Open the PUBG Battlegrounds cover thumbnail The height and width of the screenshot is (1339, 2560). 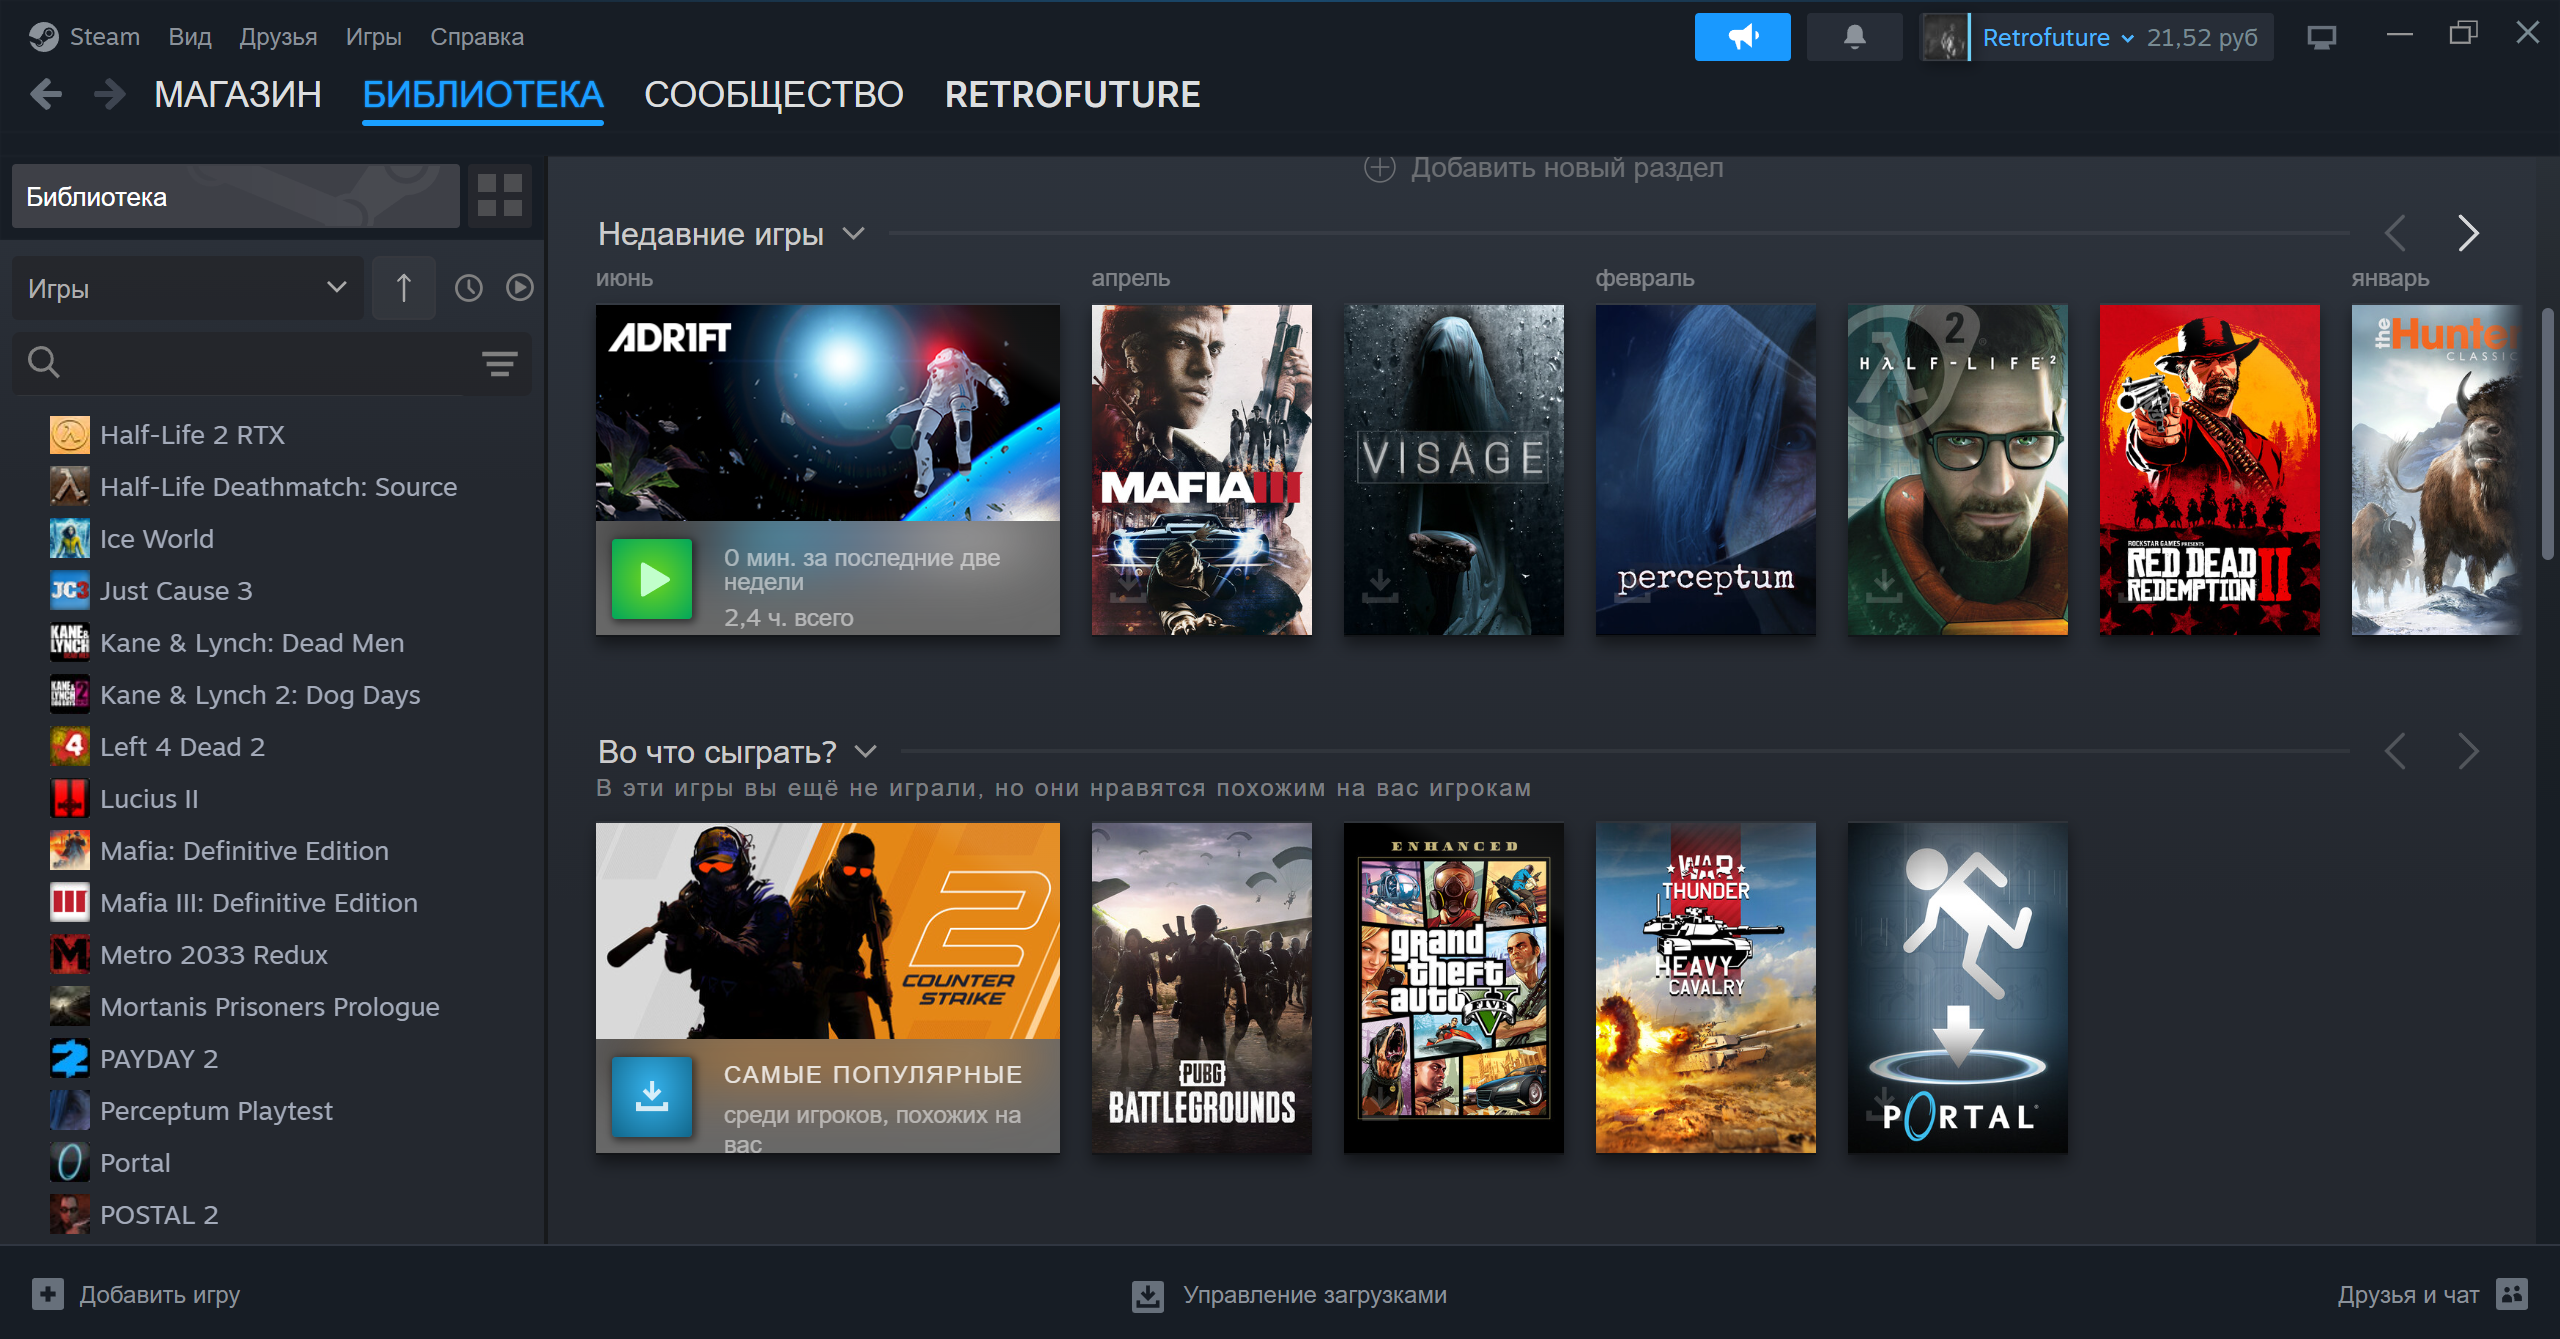[1202, 988]
